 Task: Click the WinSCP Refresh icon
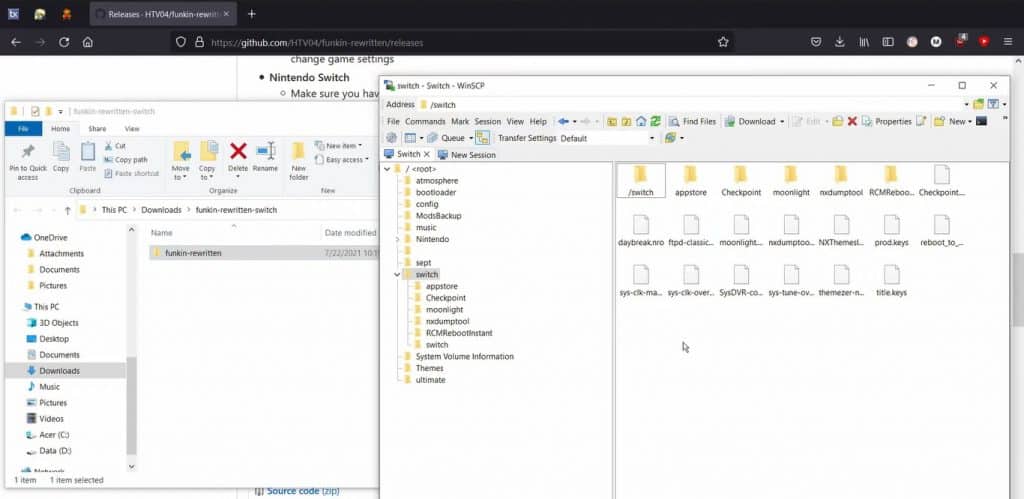(656, 121)
